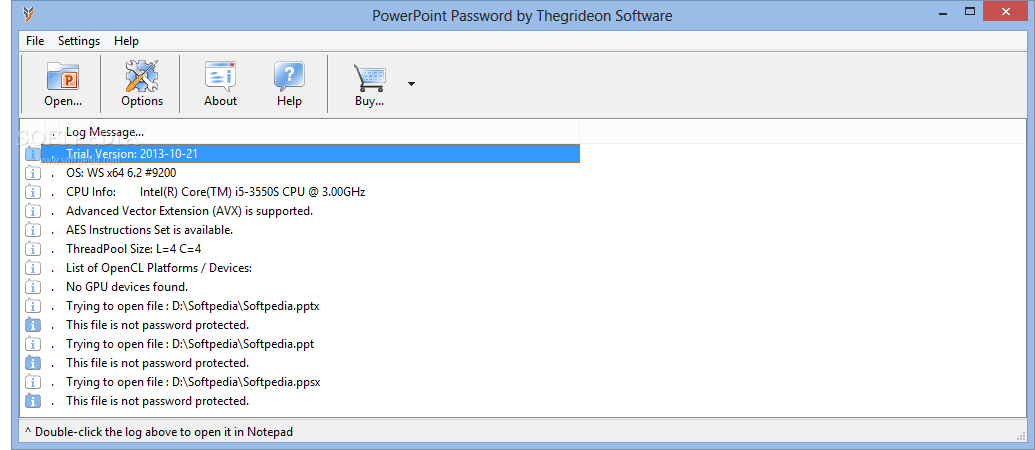Viewport: 1035px width, 450px height.
Task: Click info icon beside ThreadPool Size row
Action: click(33, 249)
